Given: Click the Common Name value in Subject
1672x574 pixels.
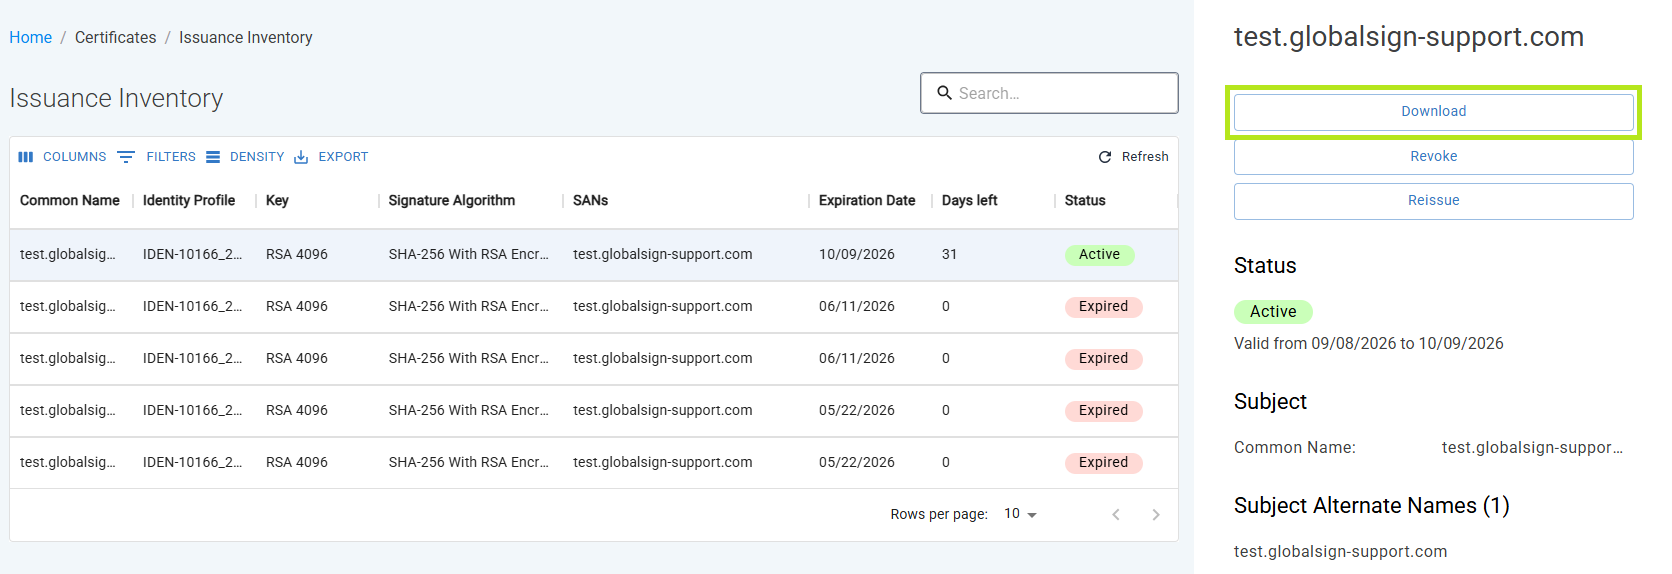Looking at the screenshot, I should coord(1532,448).
